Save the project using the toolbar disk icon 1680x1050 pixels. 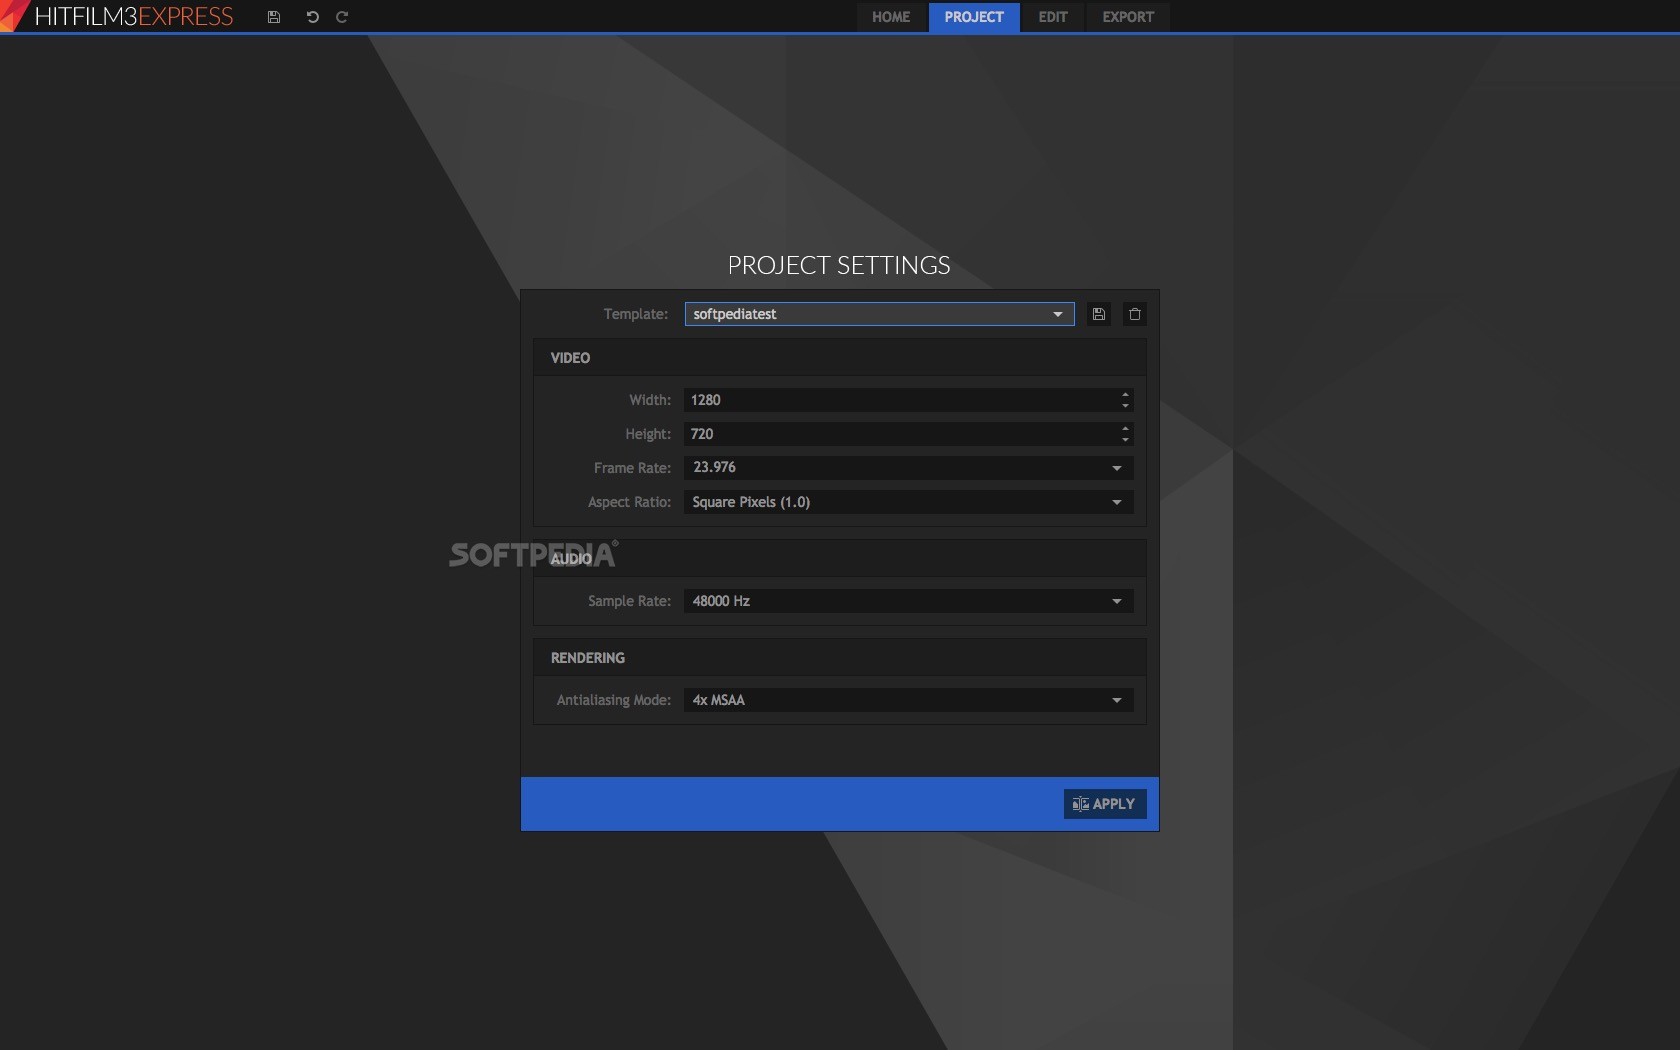[x=273, y=17]
